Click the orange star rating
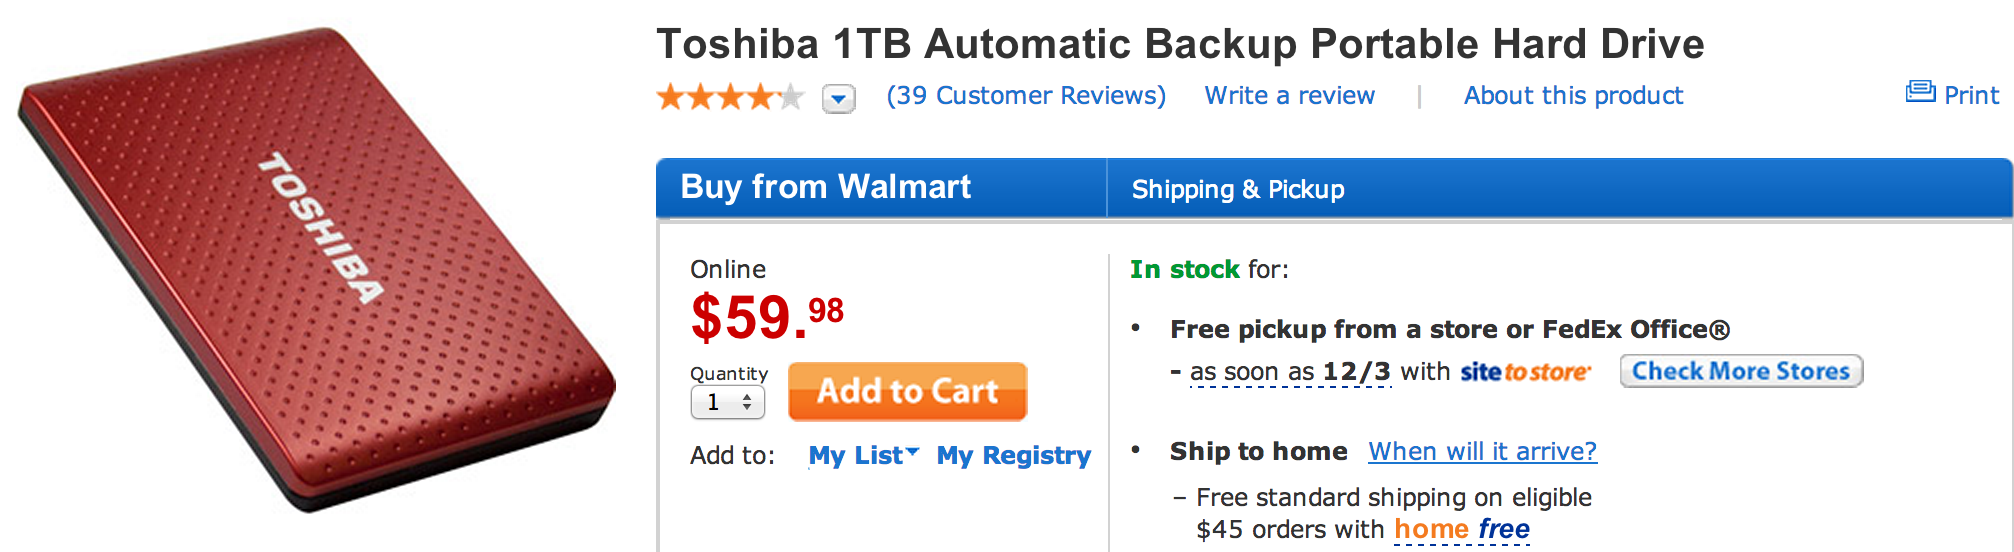Image resolution: width=2014 pixels, height=552 pixels. pyautogui.click(x=729, y=97)
